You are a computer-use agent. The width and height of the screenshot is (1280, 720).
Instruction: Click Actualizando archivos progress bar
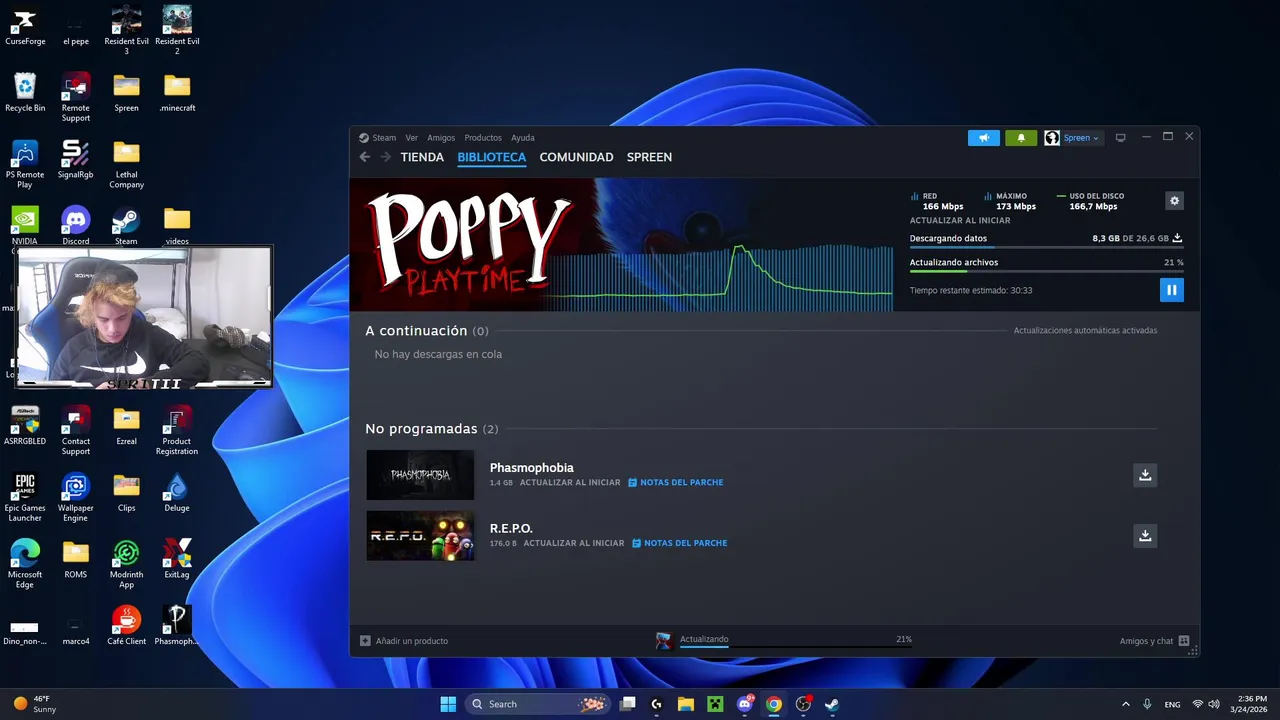pos(1046,271)
